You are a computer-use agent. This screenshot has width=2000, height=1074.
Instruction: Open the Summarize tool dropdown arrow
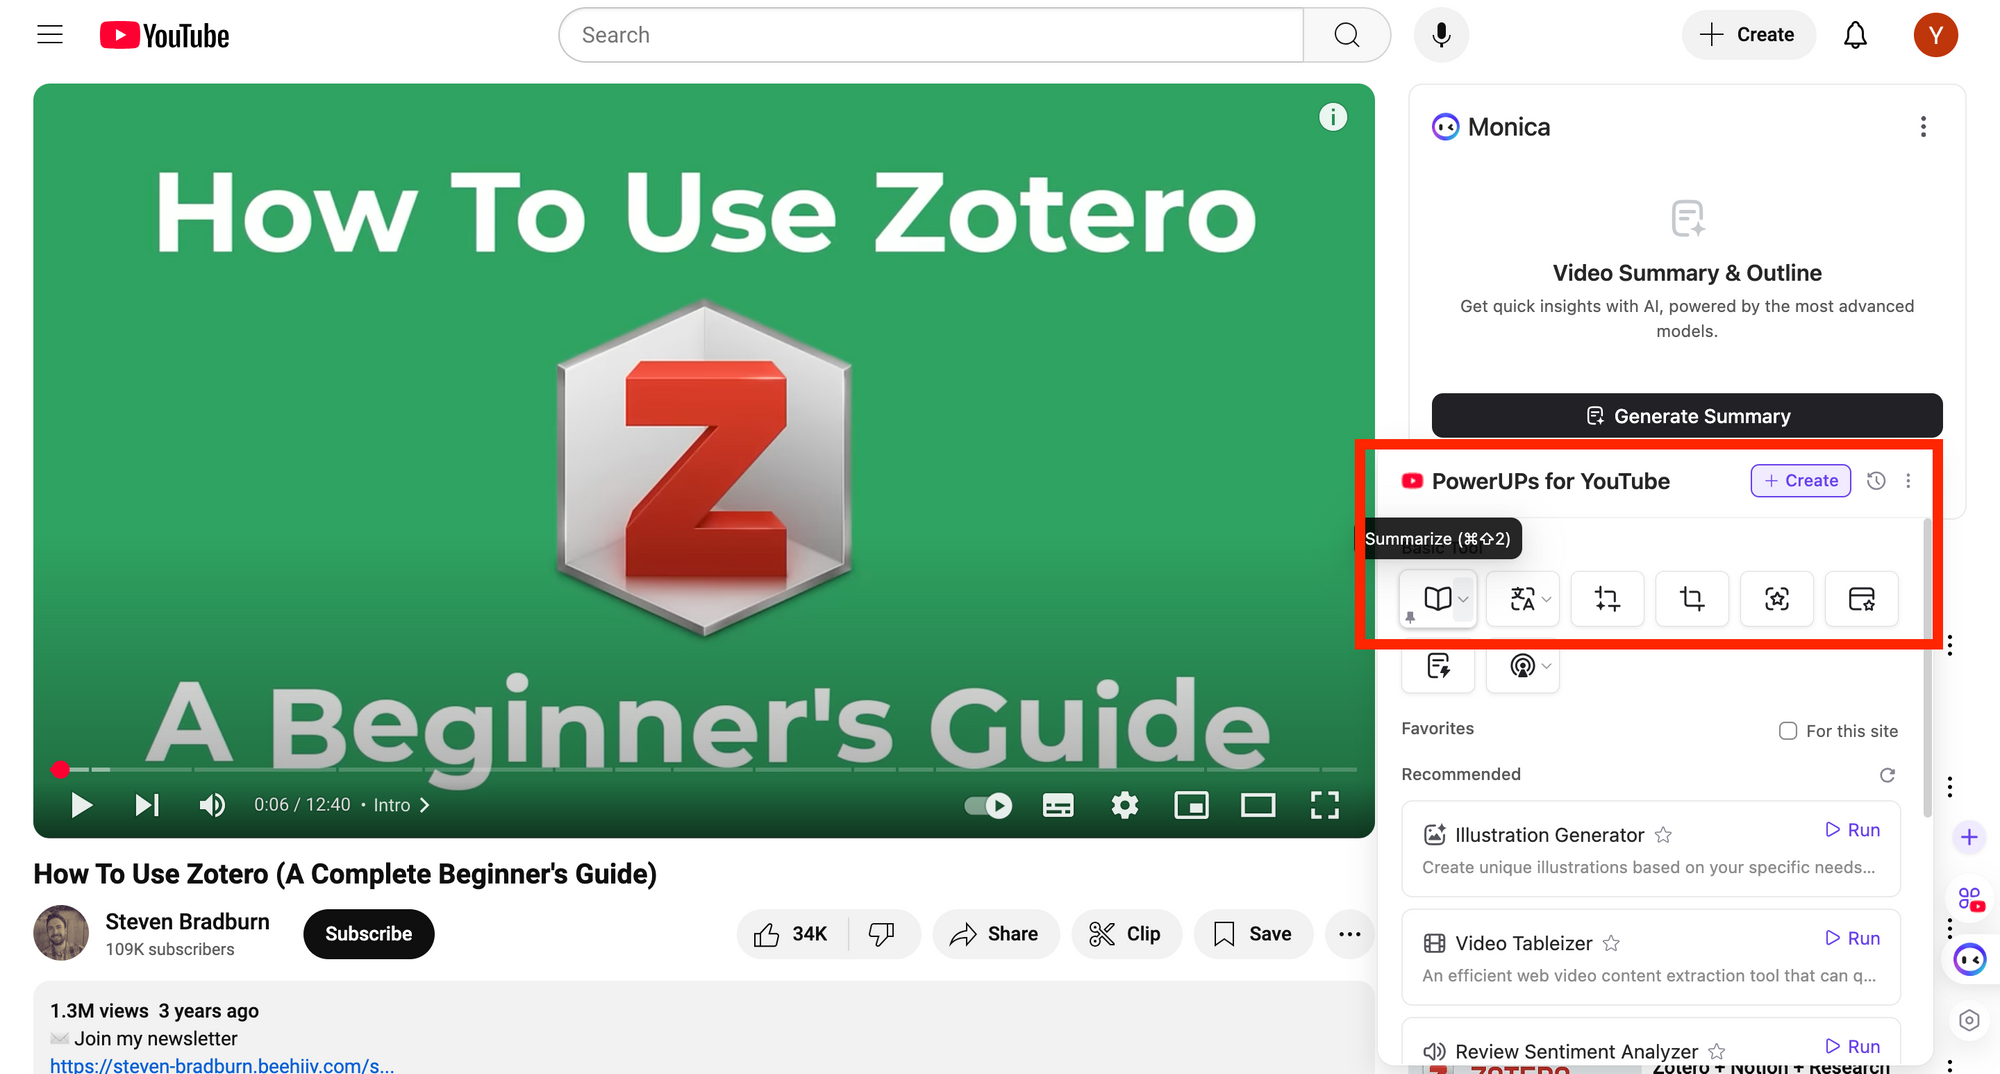[x=1463, y=599]
